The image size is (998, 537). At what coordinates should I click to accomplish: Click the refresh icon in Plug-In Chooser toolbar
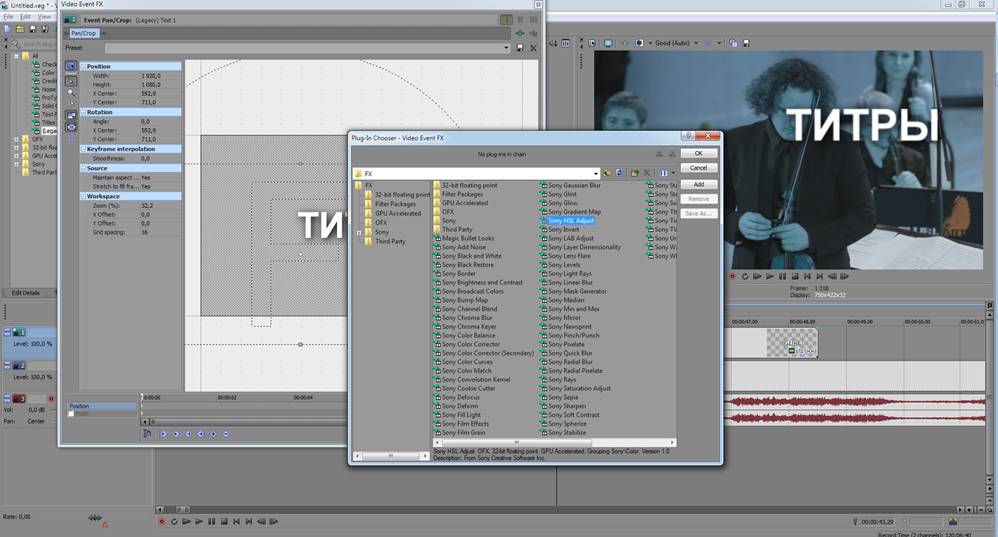[619, 173]
